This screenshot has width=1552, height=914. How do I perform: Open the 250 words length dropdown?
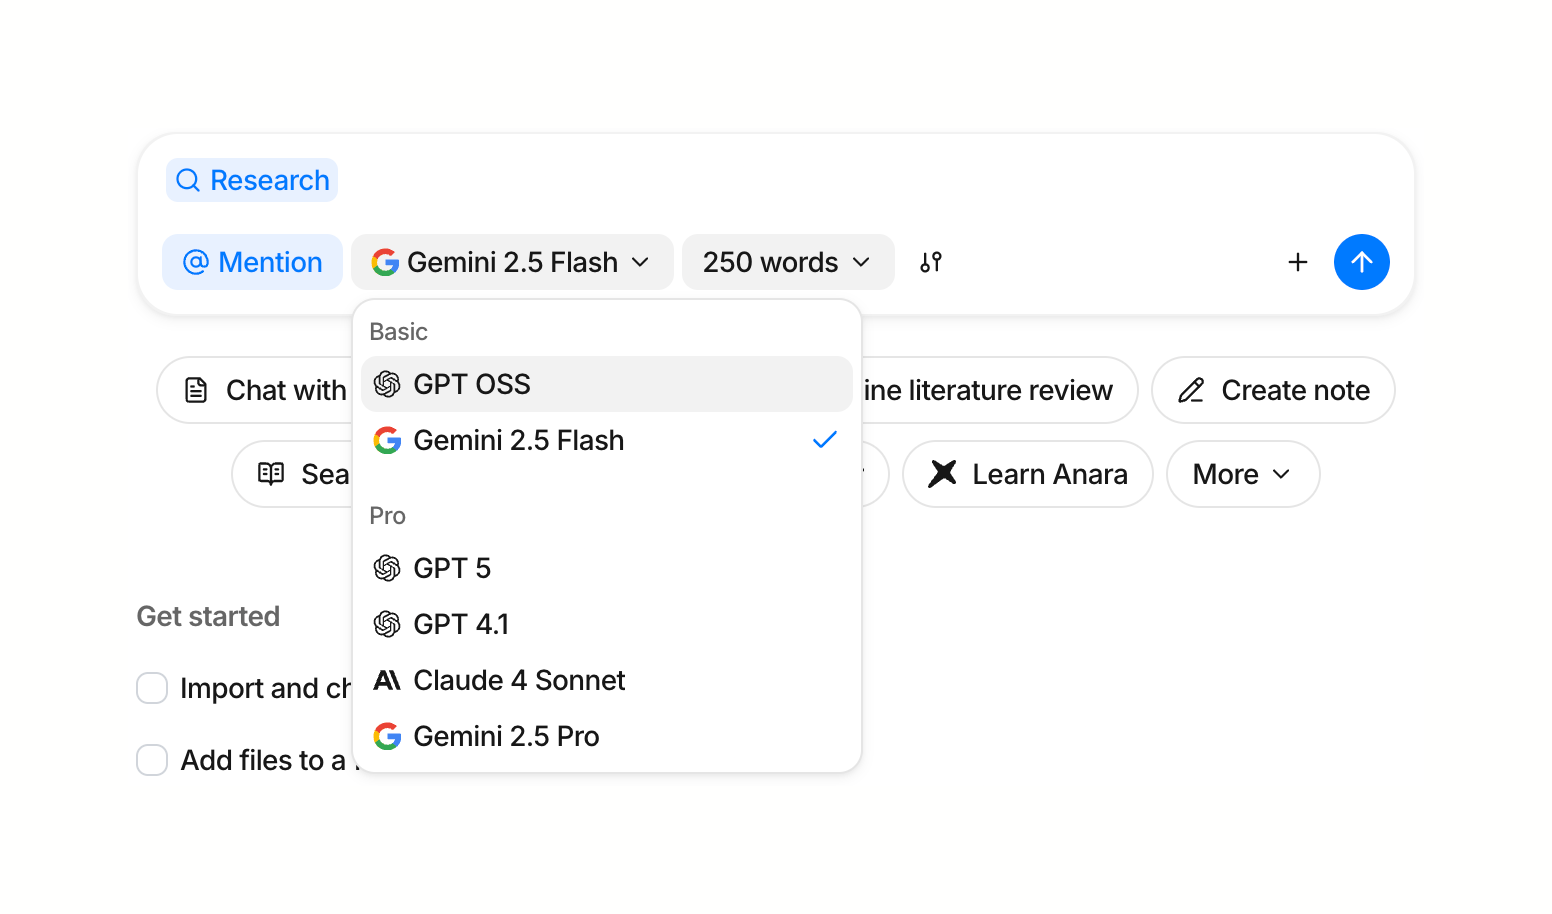787,262
